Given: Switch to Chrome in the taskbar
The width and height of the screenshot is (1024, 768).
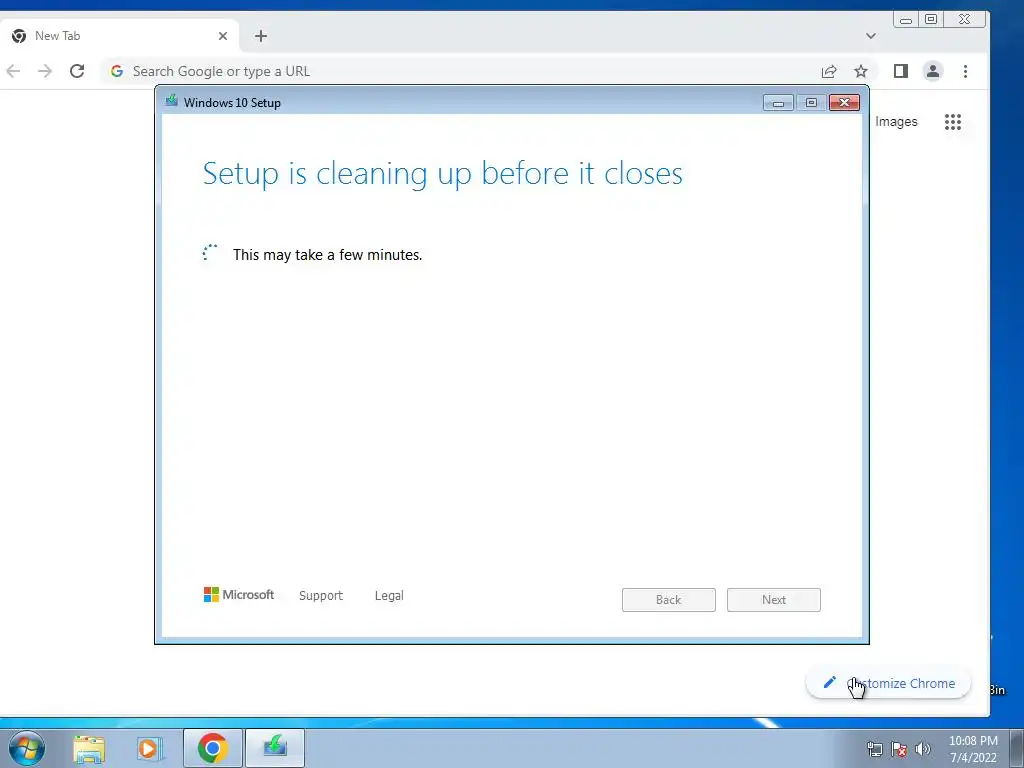Looking at the screenshot, I should point(212,748).
